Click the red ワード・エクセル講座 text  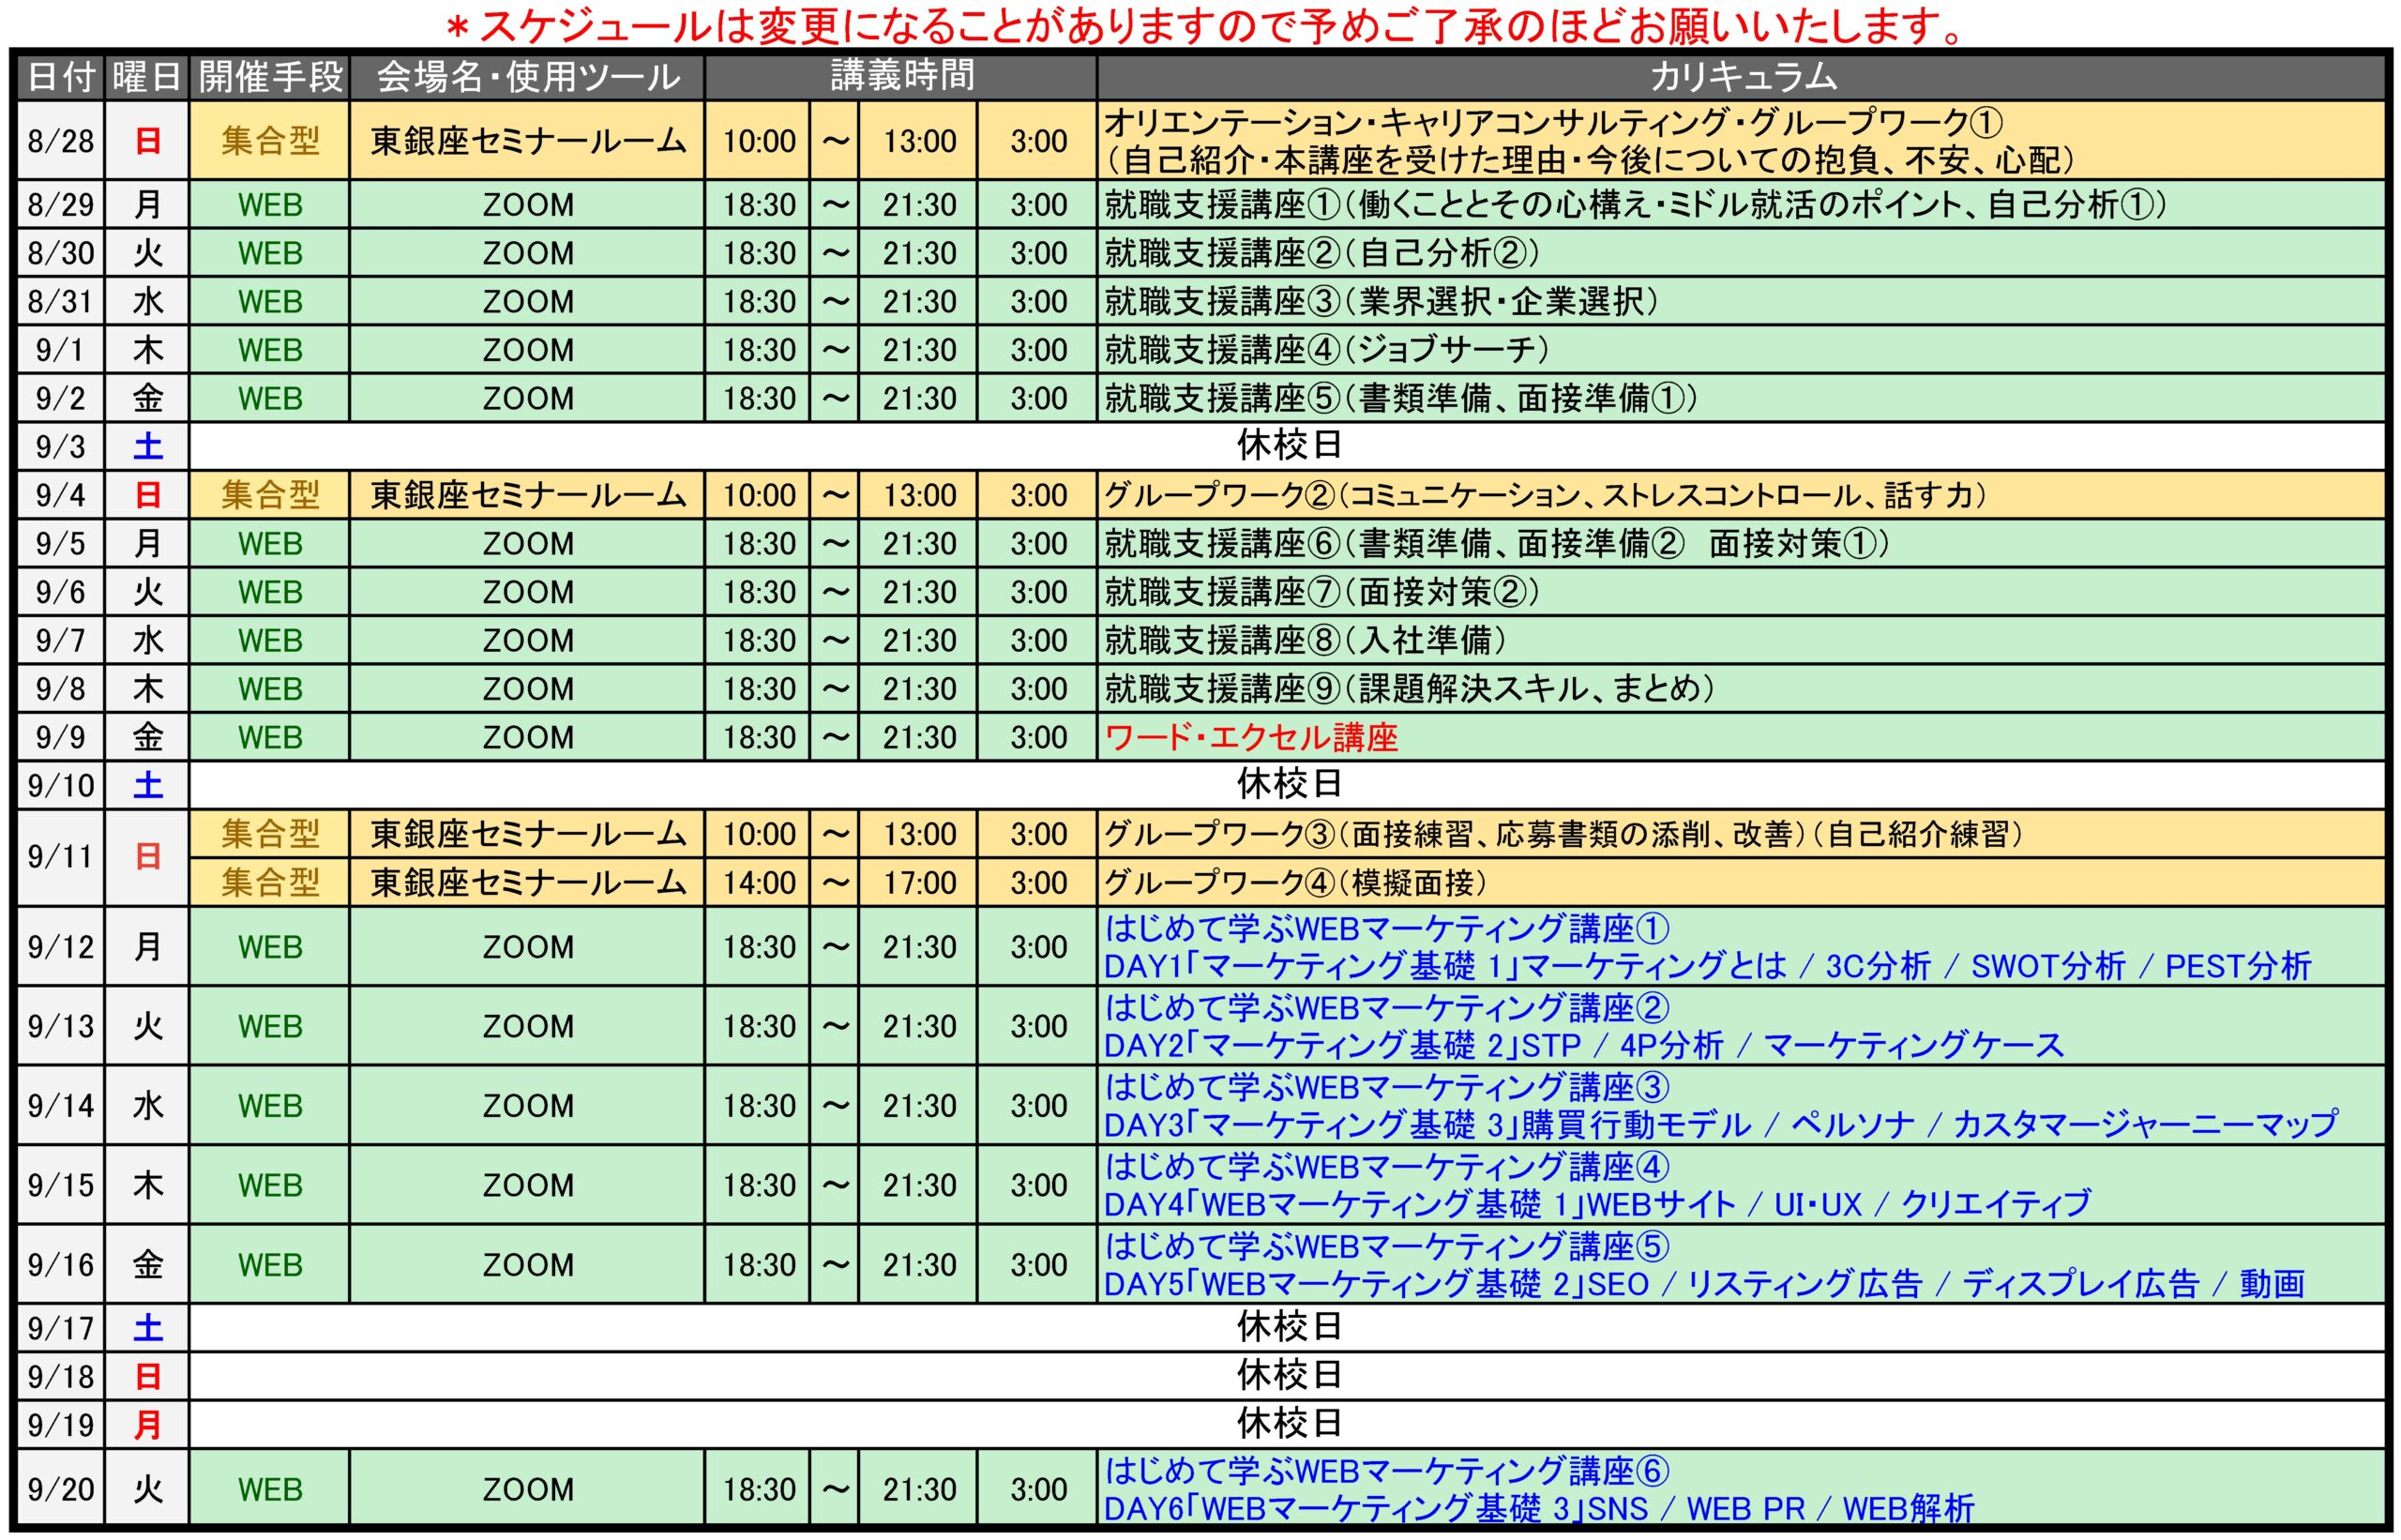[1250, 738]
